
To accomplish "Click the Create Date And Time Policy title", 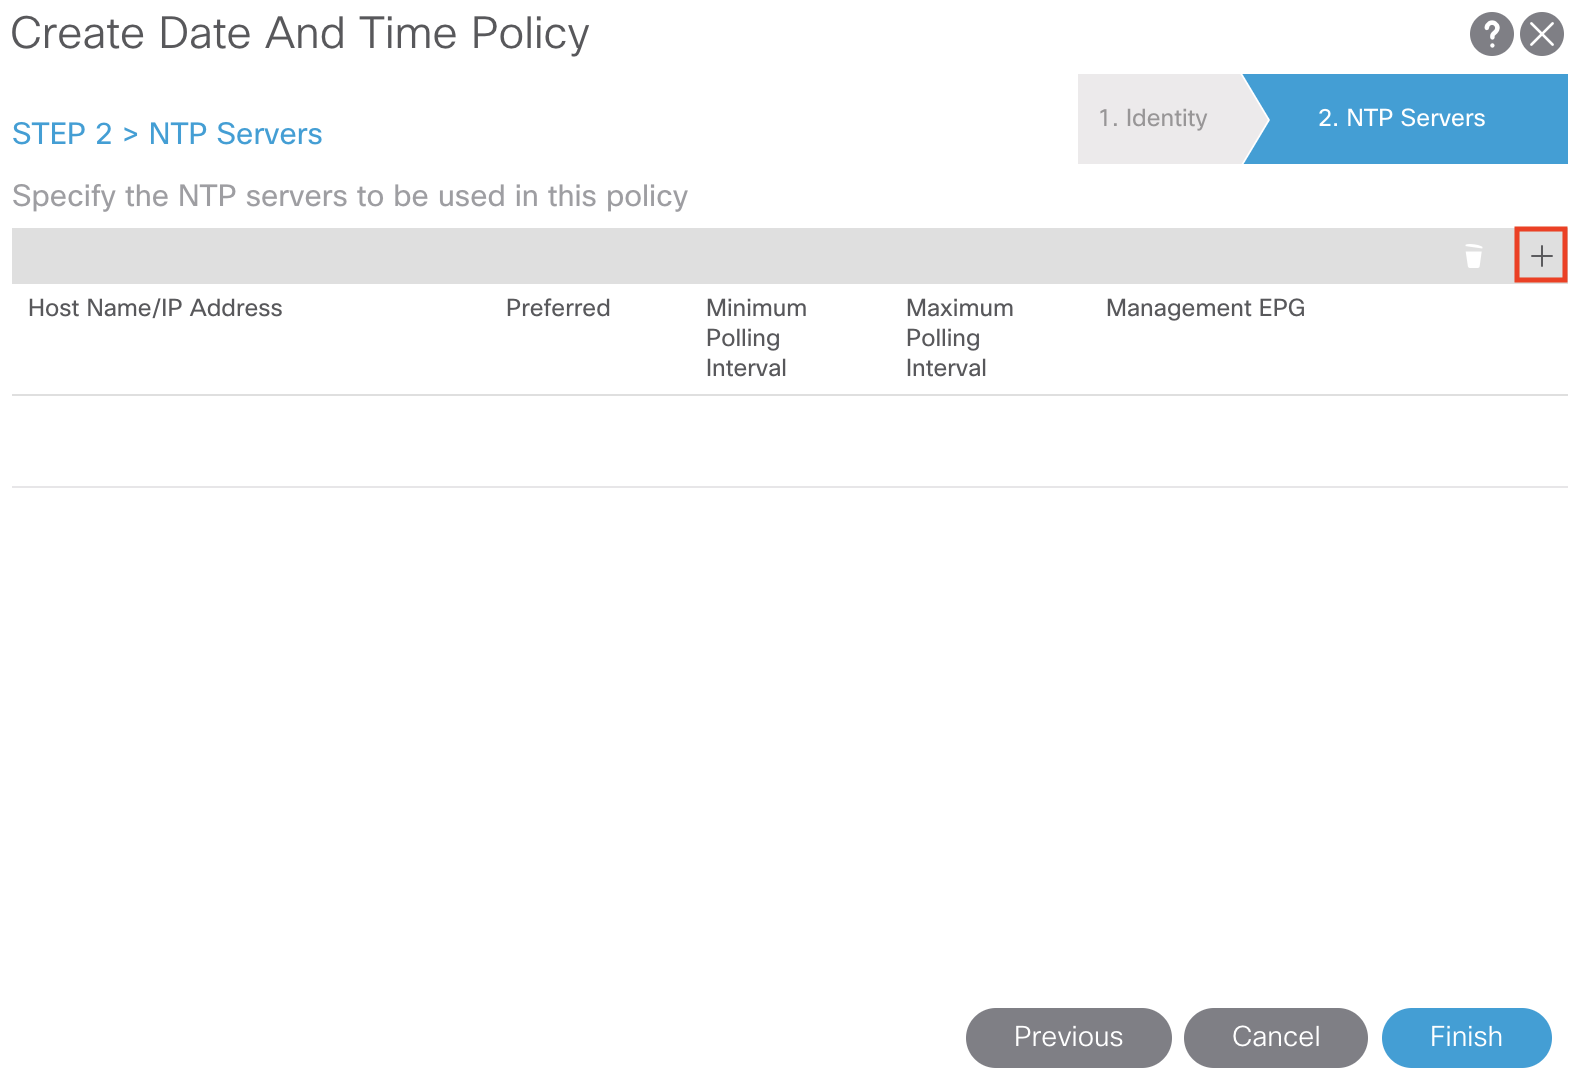I will (300, 34).
